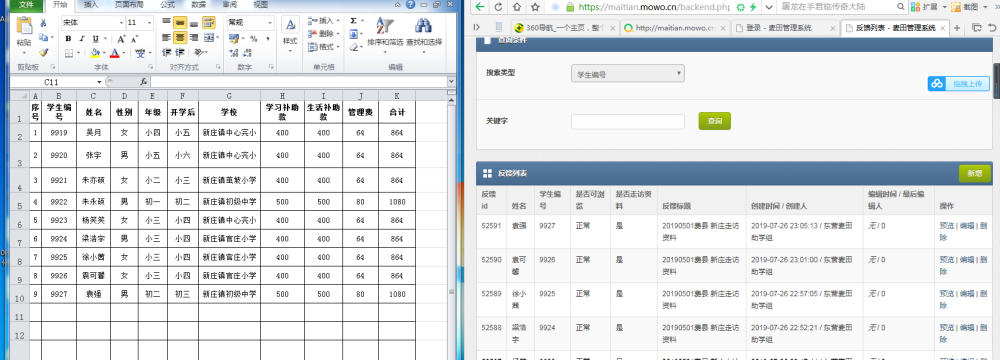Open the 搜索类型 dropdown (学生编号)
Image resolution: width=1000 pixels, height=360 pixels.
628,73
